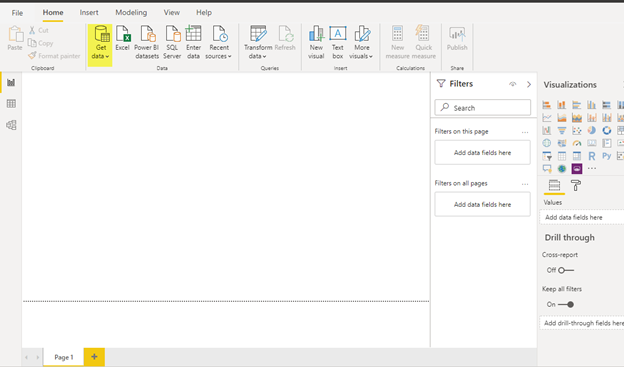Image resolution: width=624 pixels, height=367 pixels.
Task: Select Map visual globe icon
Action: tap(547, 143)
